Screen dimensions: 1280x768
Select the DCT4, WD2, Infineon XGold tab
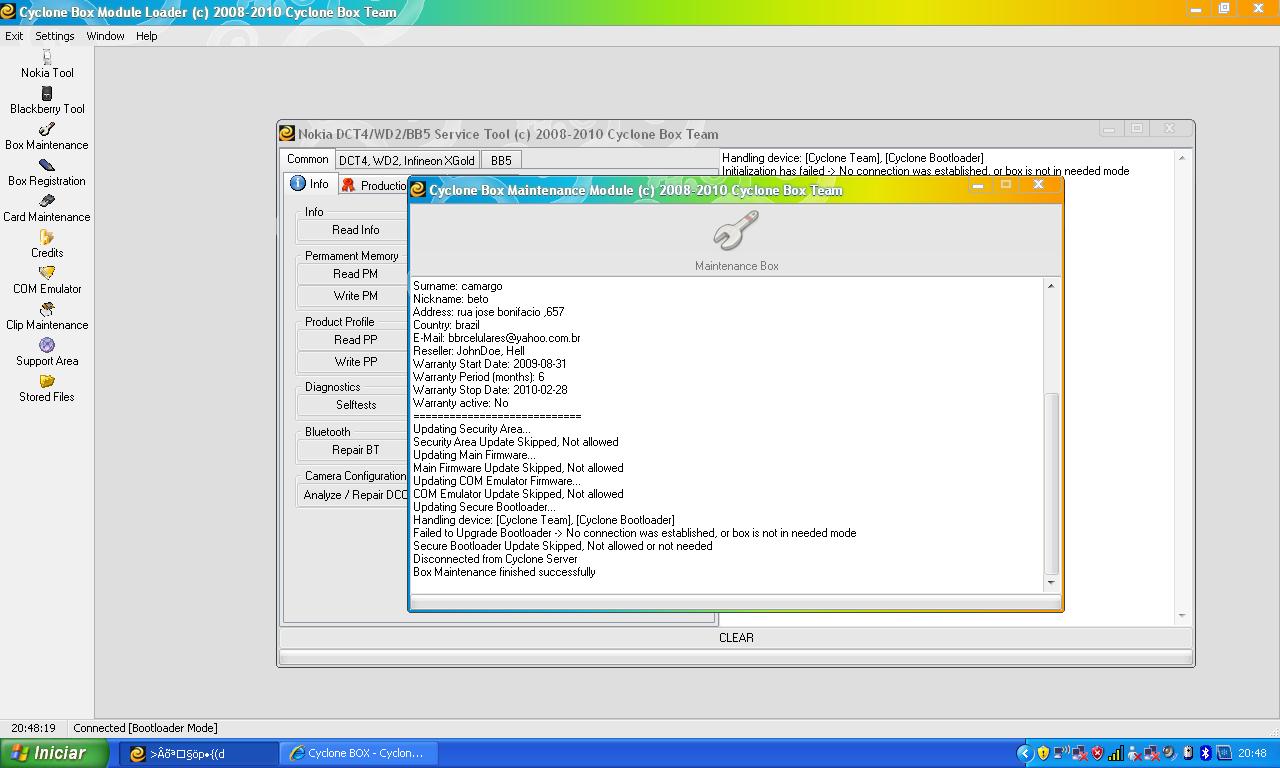point(406,160)
